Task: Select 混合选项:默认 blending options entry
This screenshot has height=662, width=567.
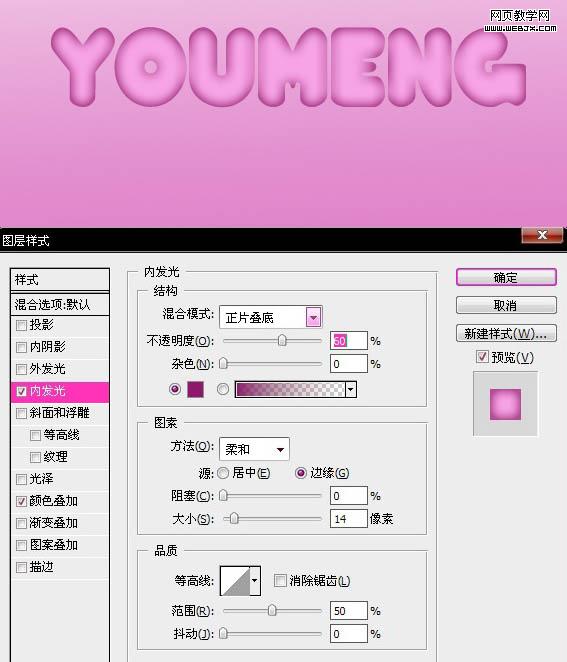Action: coord(60,304)
